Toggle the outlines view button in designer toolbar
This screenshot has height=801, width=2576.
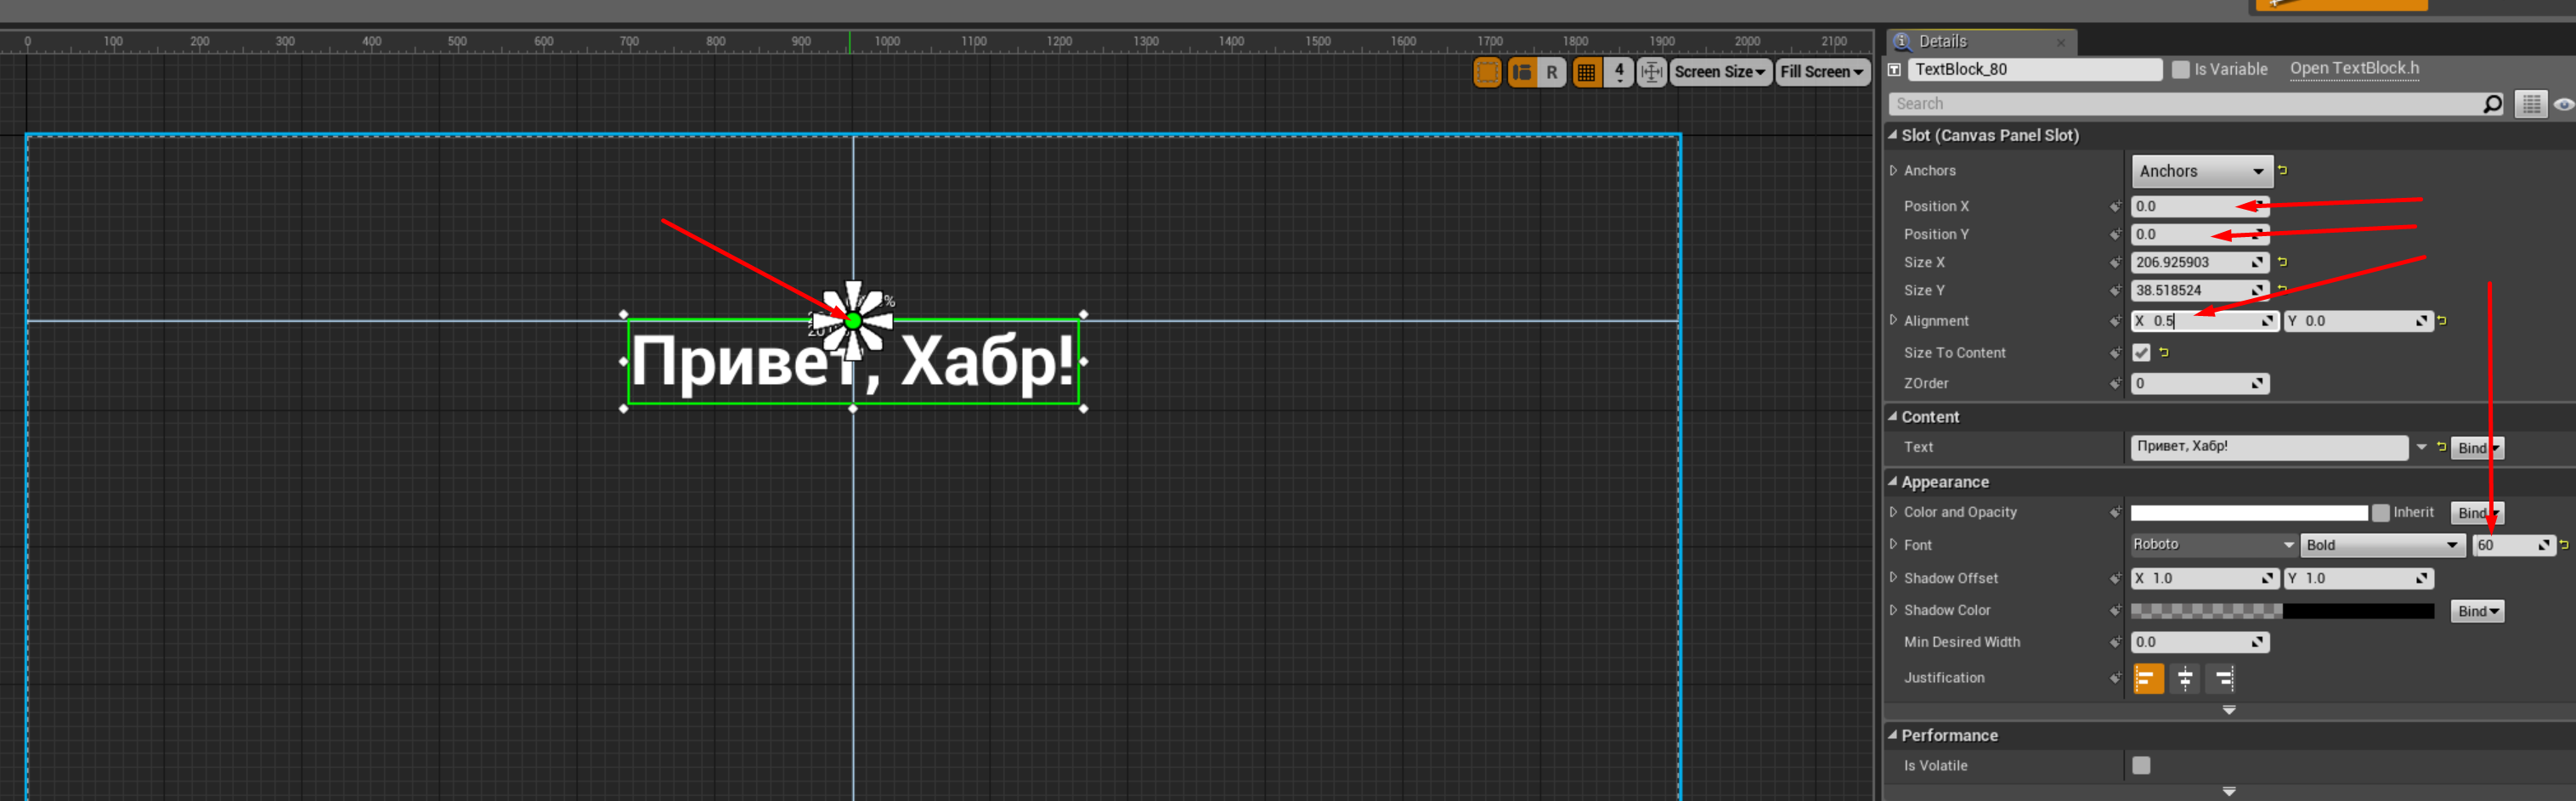[x=1487, y=72]
